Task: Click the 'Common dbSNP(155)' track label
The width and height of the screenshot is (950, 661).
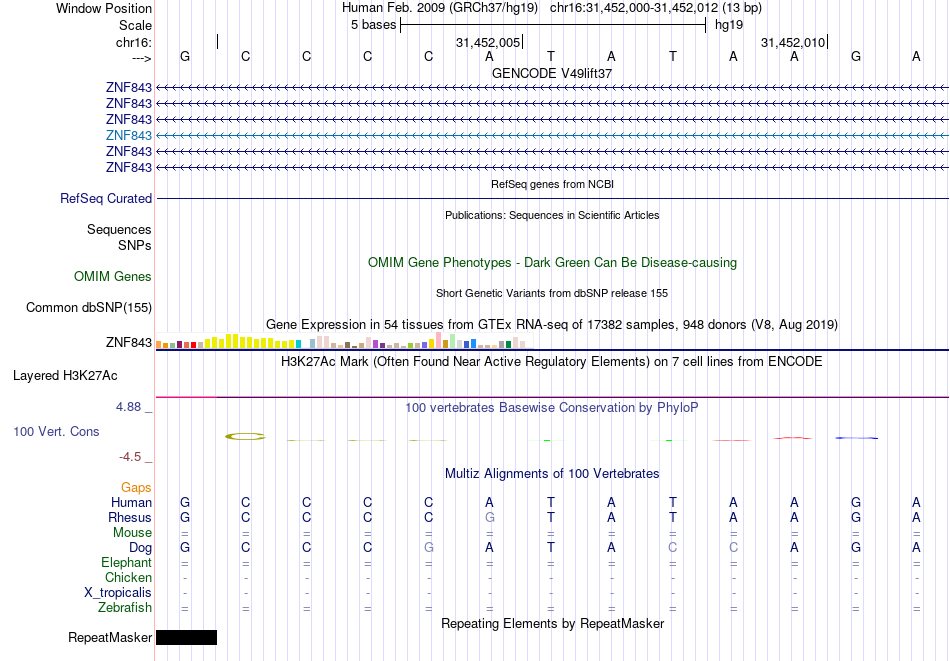Action: coord(89,308)
